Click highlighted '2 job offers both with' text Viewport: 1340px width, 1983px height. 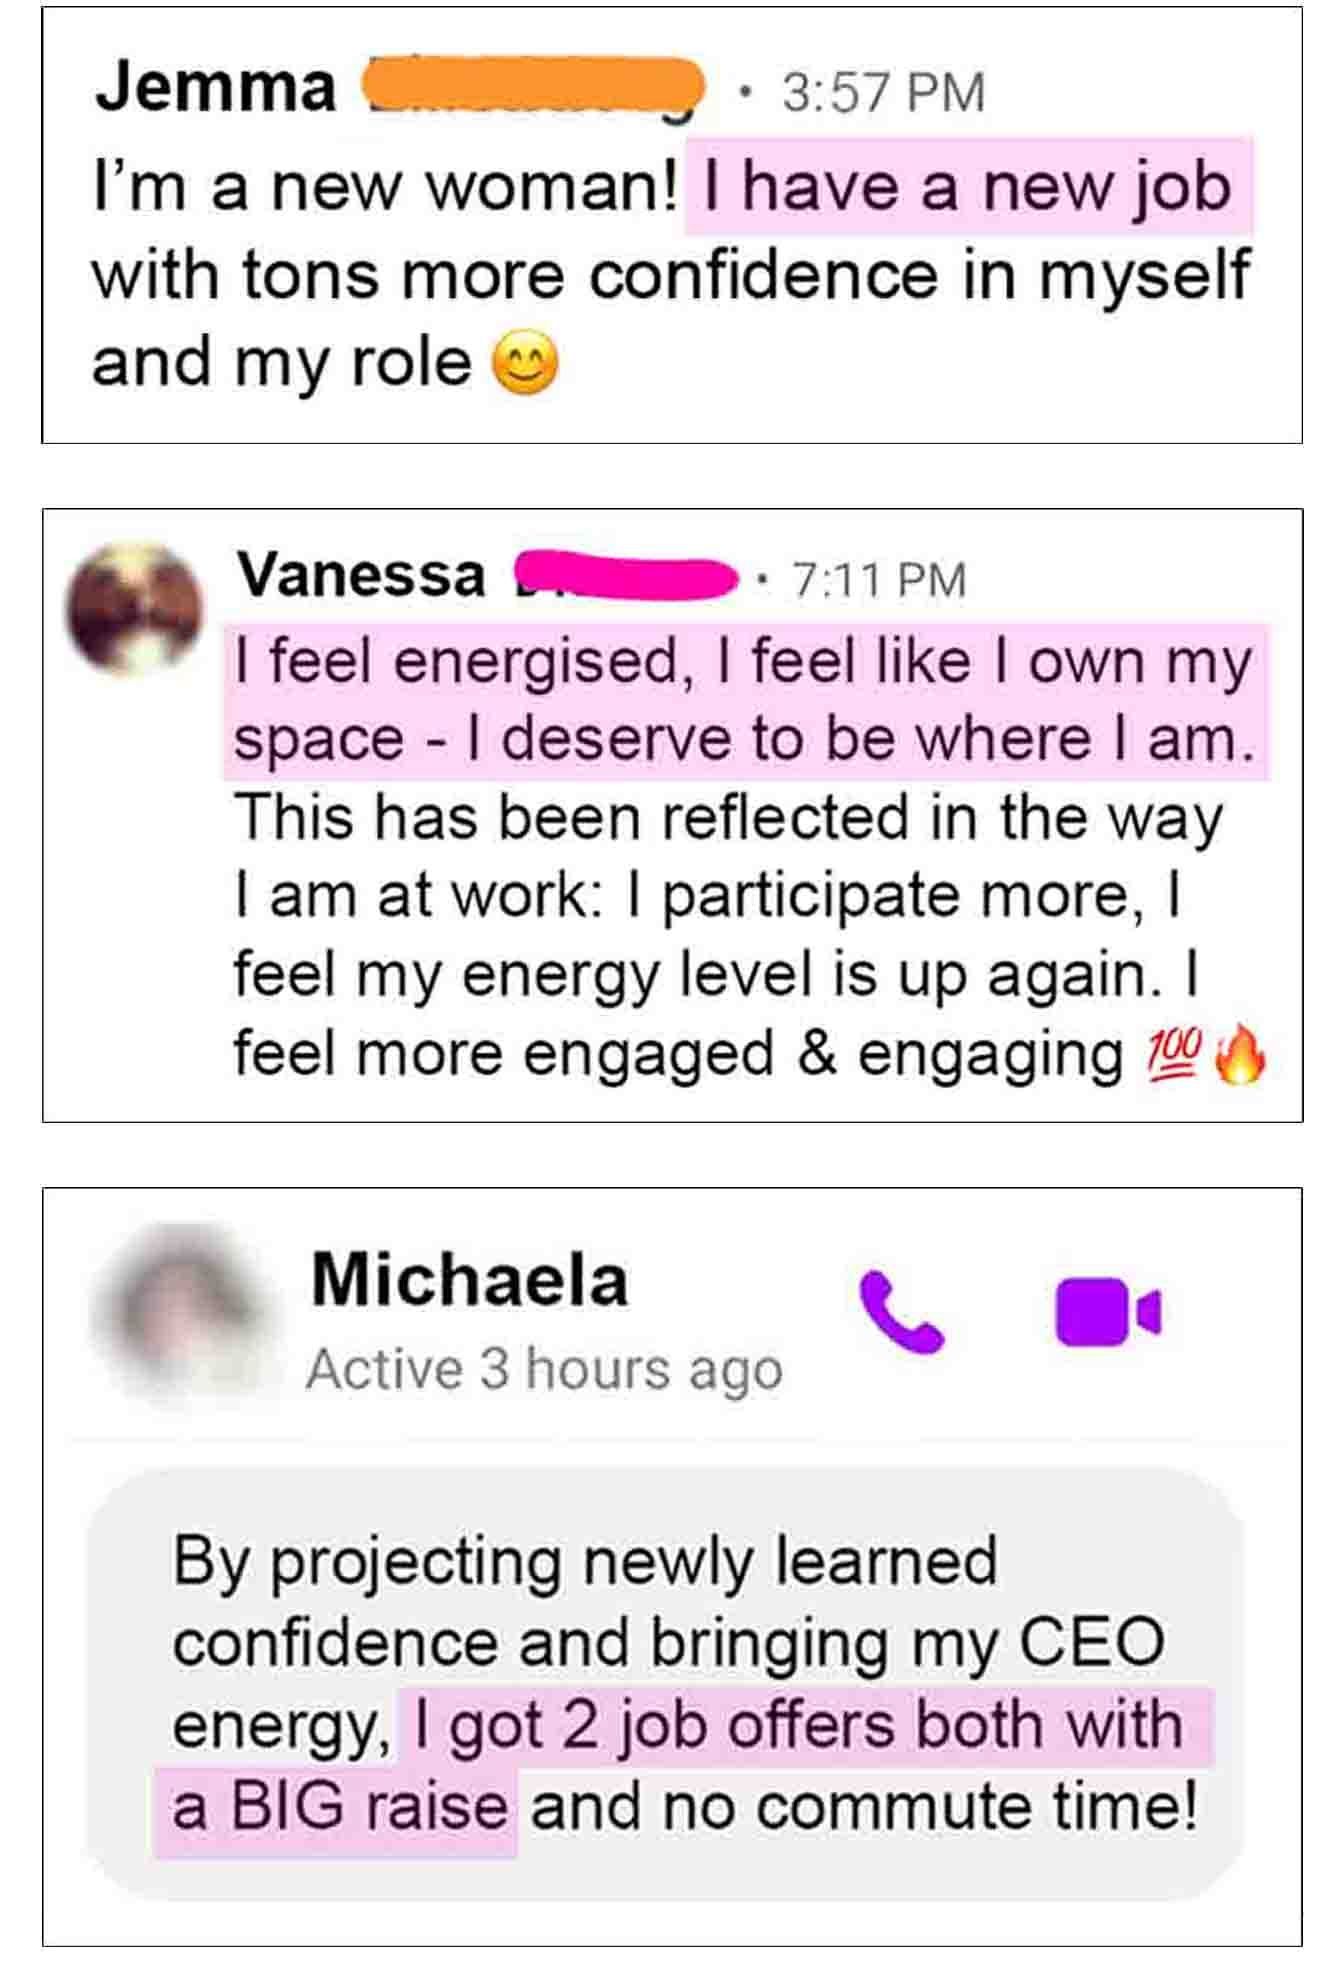point(805,1726)
